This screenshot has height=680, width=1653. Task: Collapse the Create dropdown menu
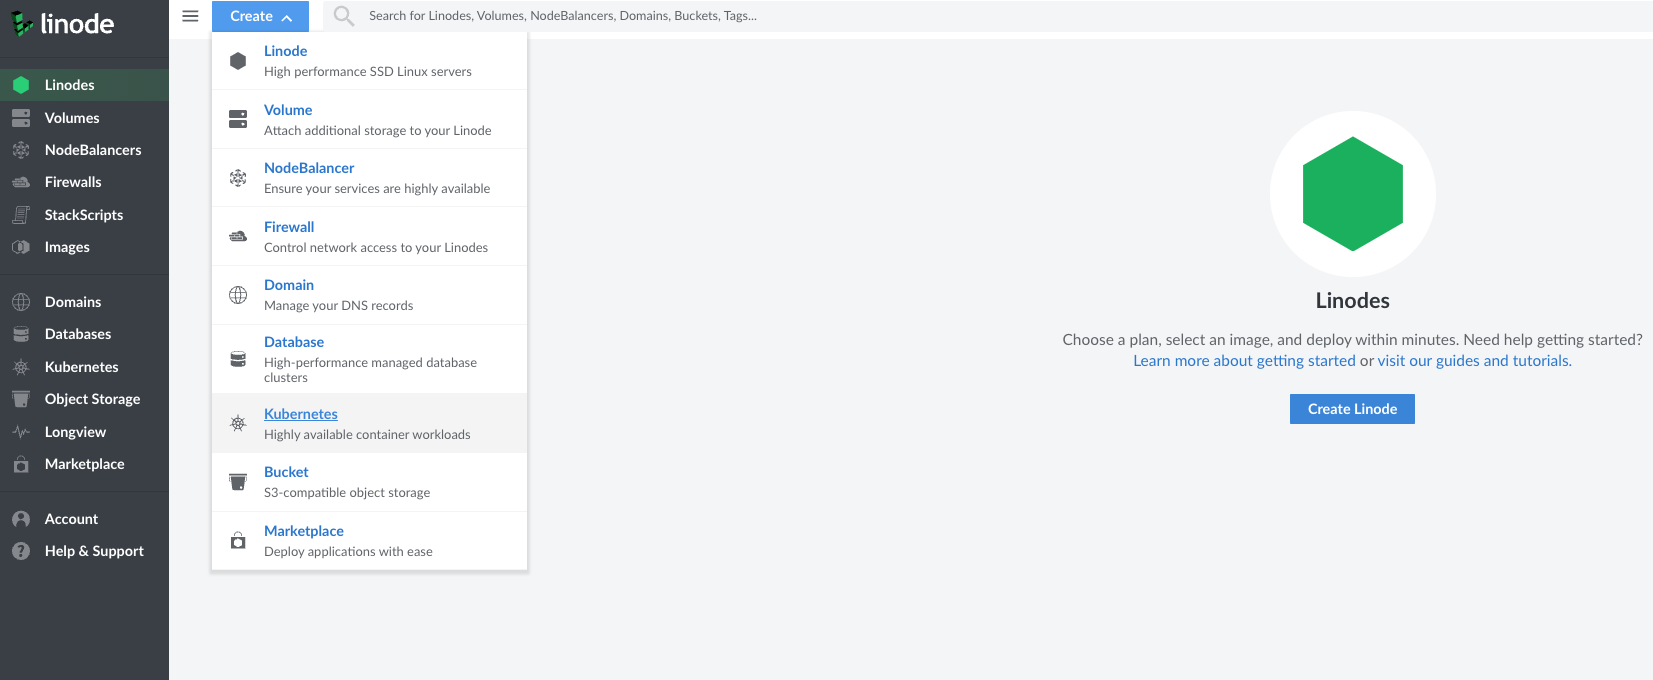(260, 16)
